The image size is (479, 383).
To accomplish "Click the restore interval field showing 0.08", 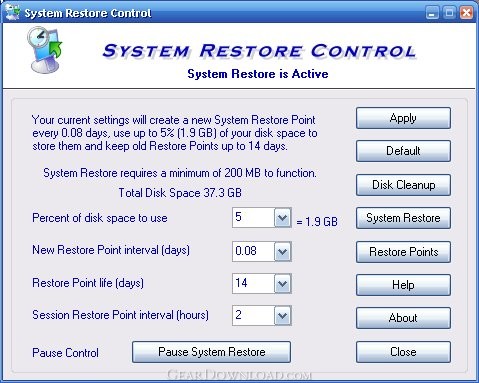I will (x=253, y=251).
